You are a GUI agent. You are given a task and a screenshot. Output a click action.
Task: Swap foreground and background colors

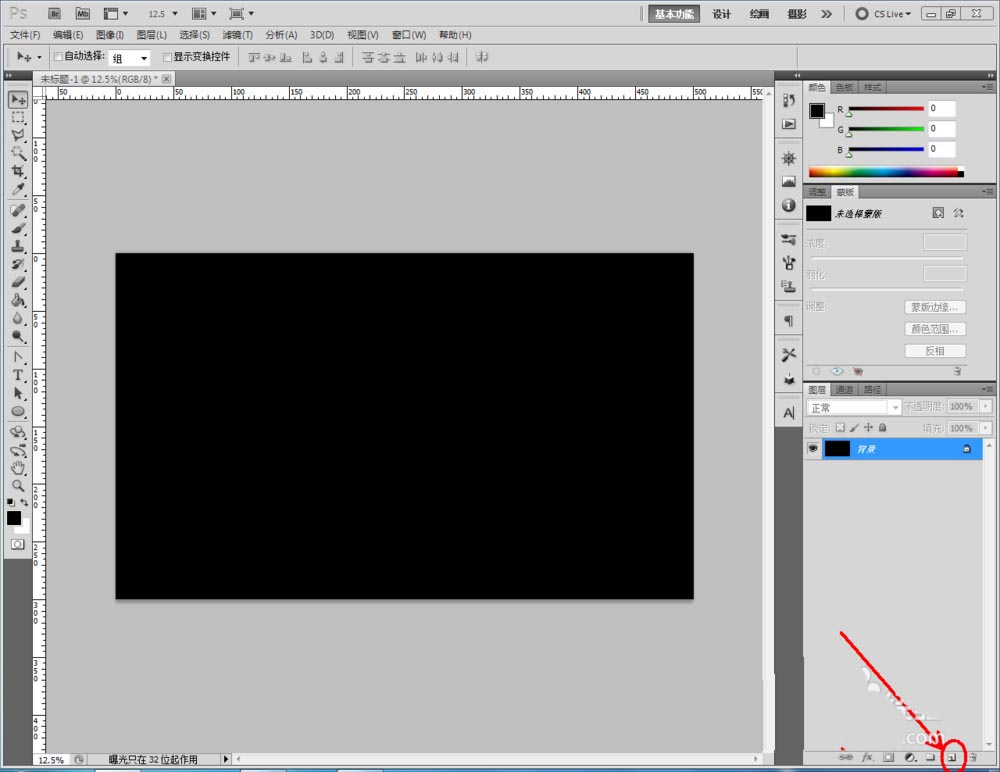click(x=24, y=503)
